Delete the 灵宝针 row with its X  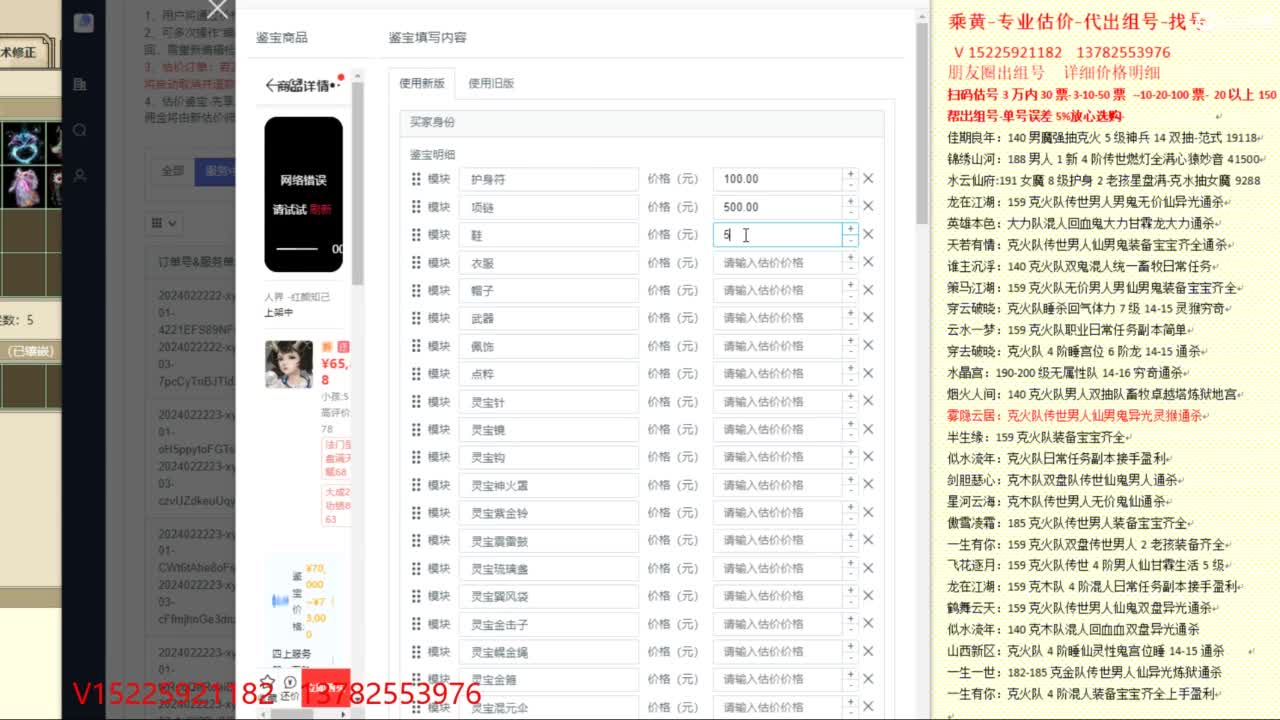click(x=868, y=402)
